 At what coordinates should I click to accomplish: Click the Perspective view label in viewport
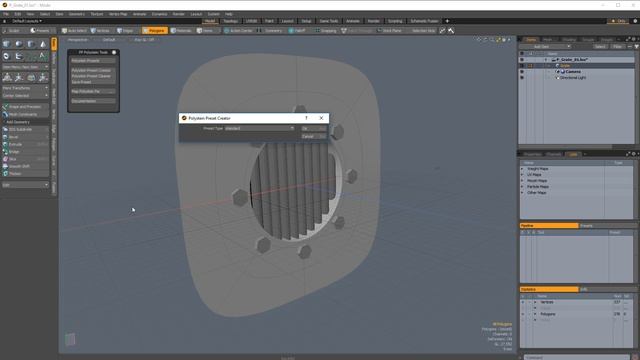(x=78, y=40)
